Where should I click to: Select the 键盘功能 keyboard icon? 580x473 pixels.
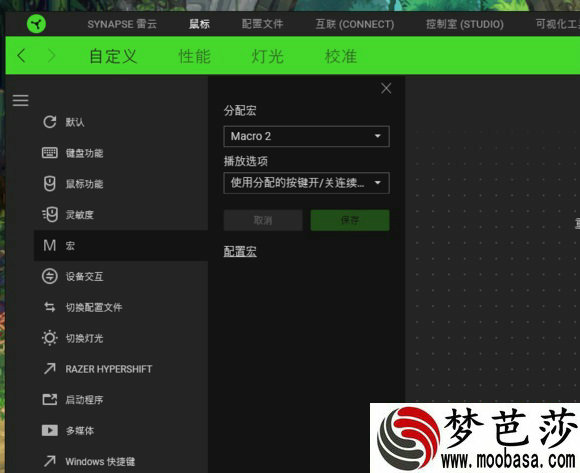50,153
